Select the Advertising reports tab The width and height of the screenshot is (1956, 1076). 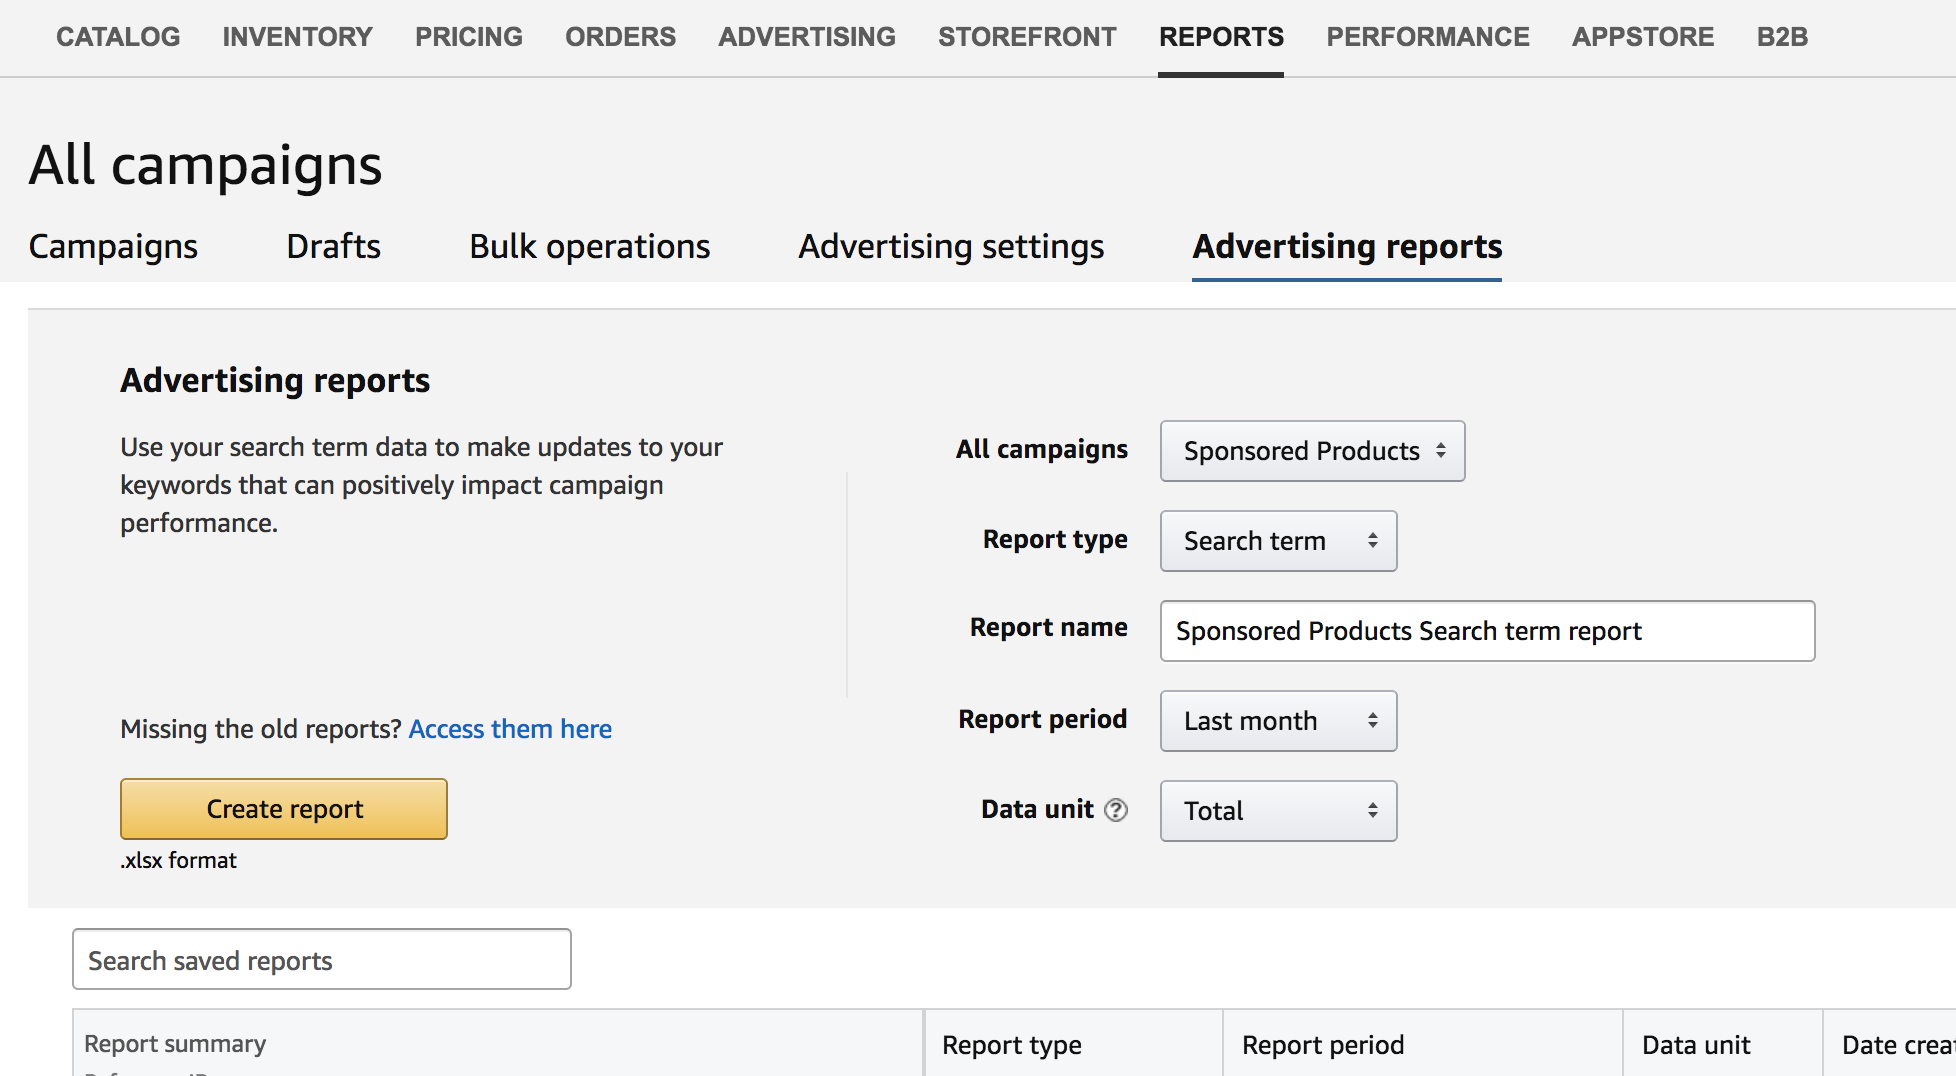[x=1347, y=246]
